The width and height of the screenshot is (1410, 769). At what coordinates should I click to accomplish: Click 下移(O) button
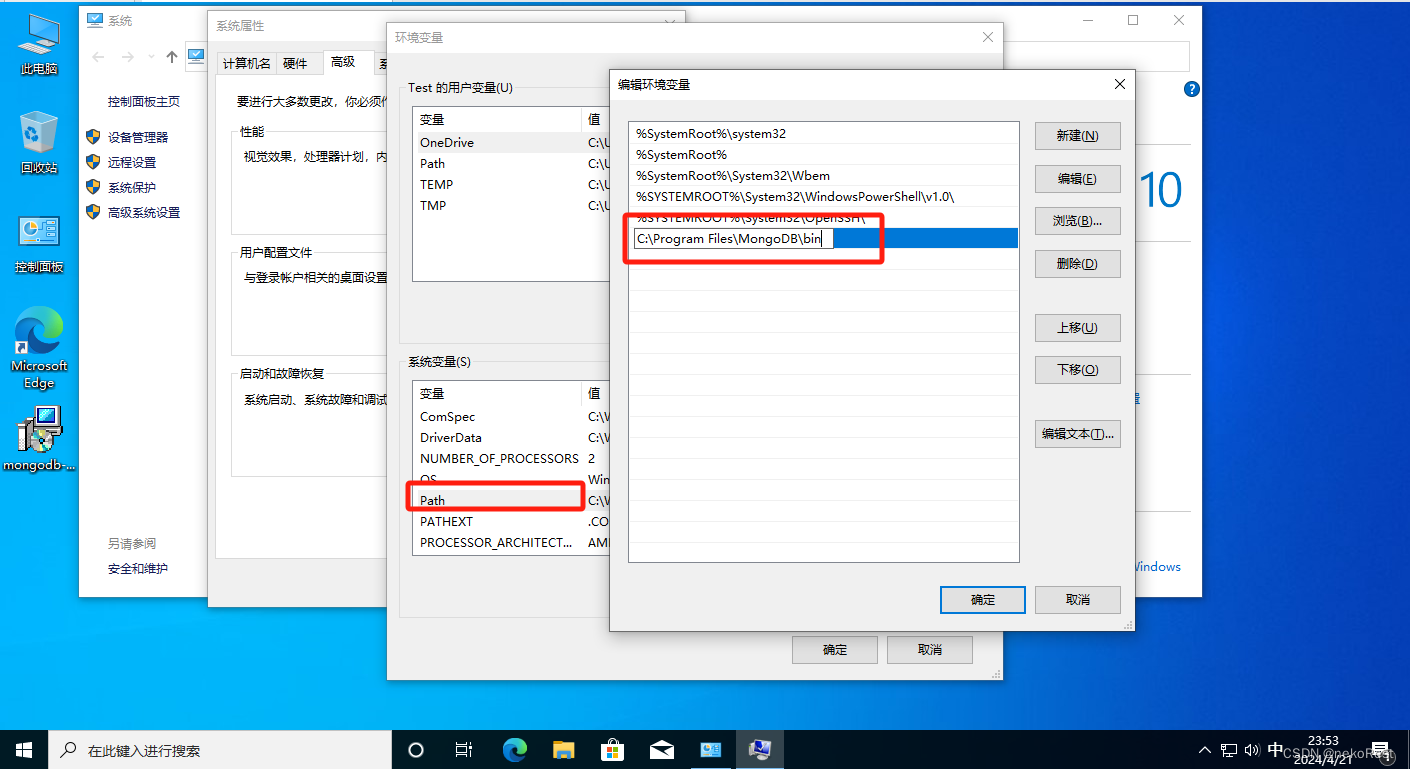click(1077, 369)
